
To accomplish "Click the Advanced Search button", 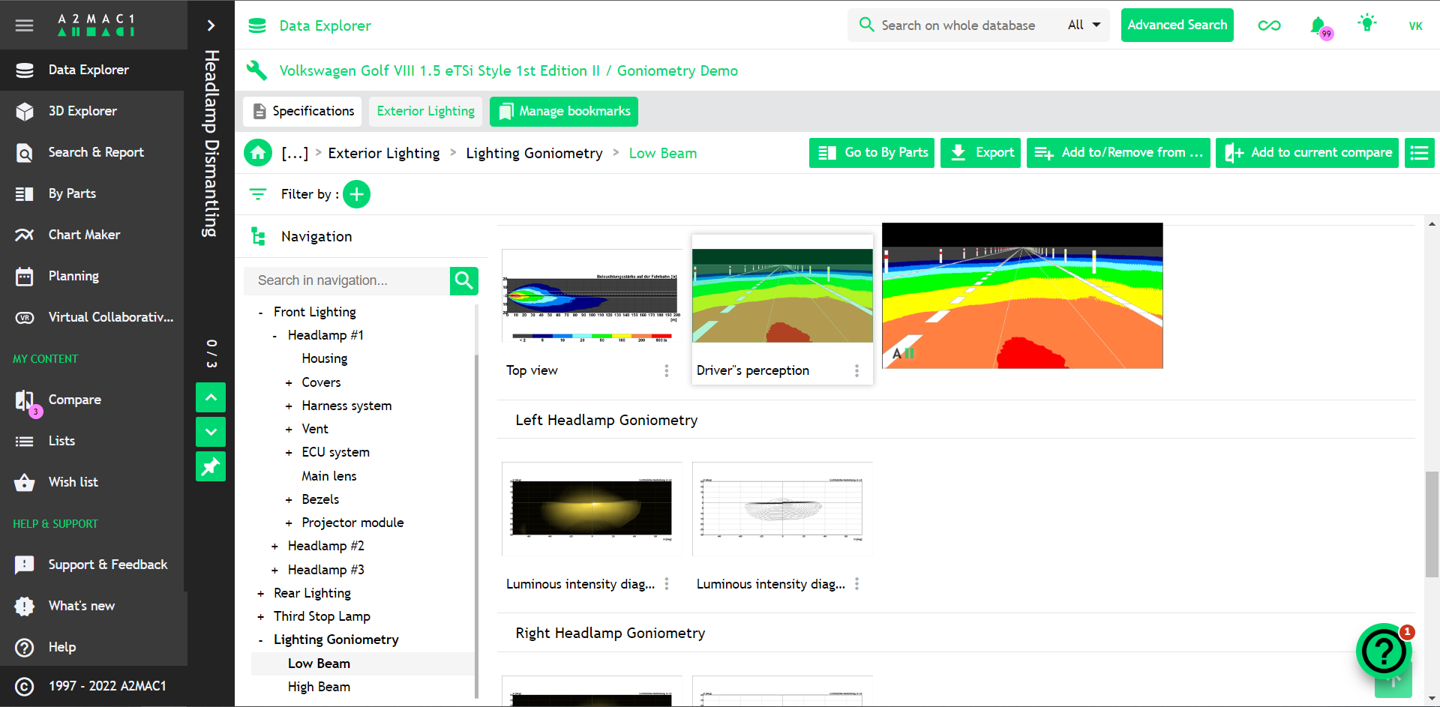I will (x=1177, y=25).
